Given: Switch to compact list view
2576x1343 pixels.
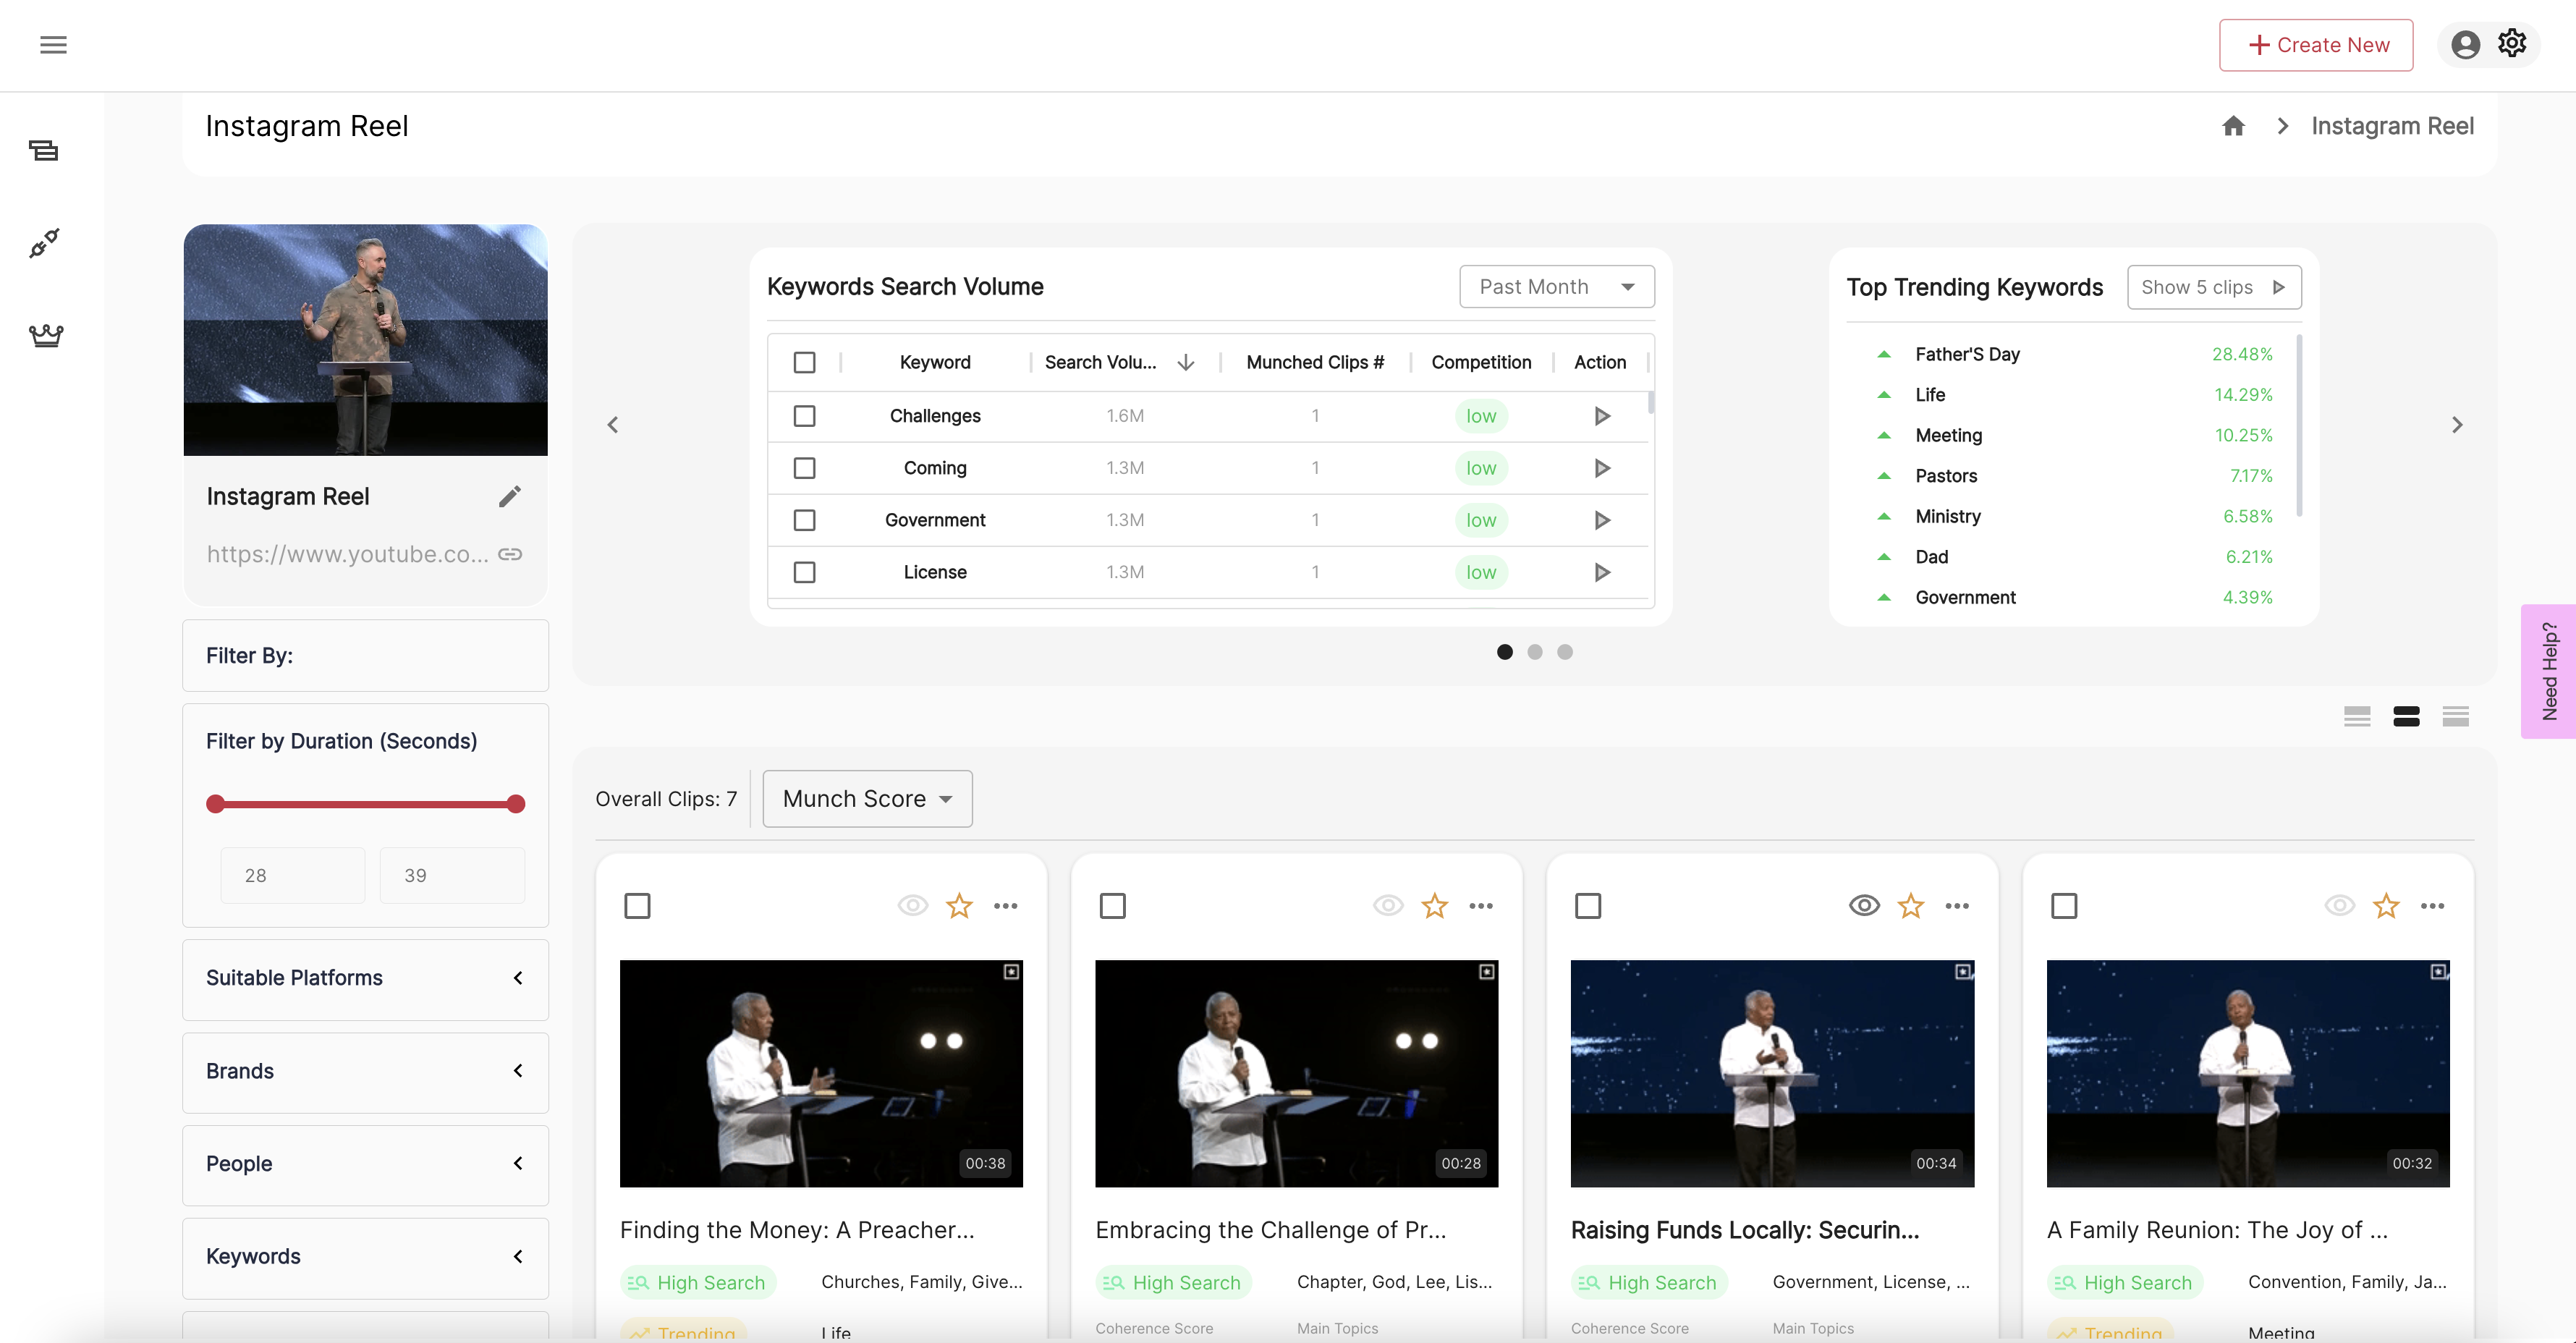Looking at the screenshot, I should pyautogui.click(x=2357, y=716).
